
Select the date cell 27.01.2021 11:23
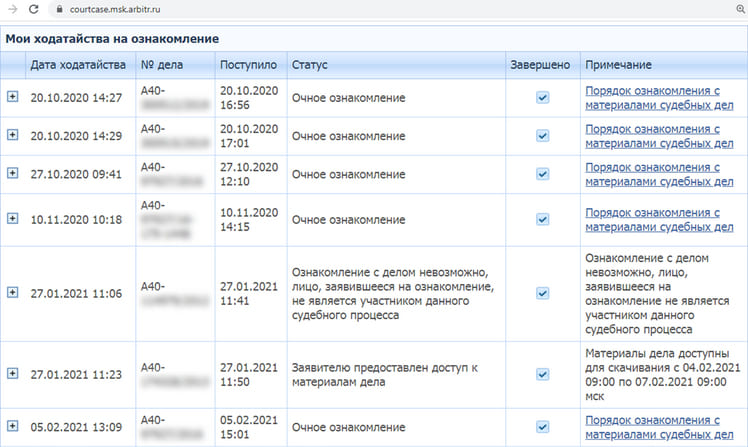76,374
